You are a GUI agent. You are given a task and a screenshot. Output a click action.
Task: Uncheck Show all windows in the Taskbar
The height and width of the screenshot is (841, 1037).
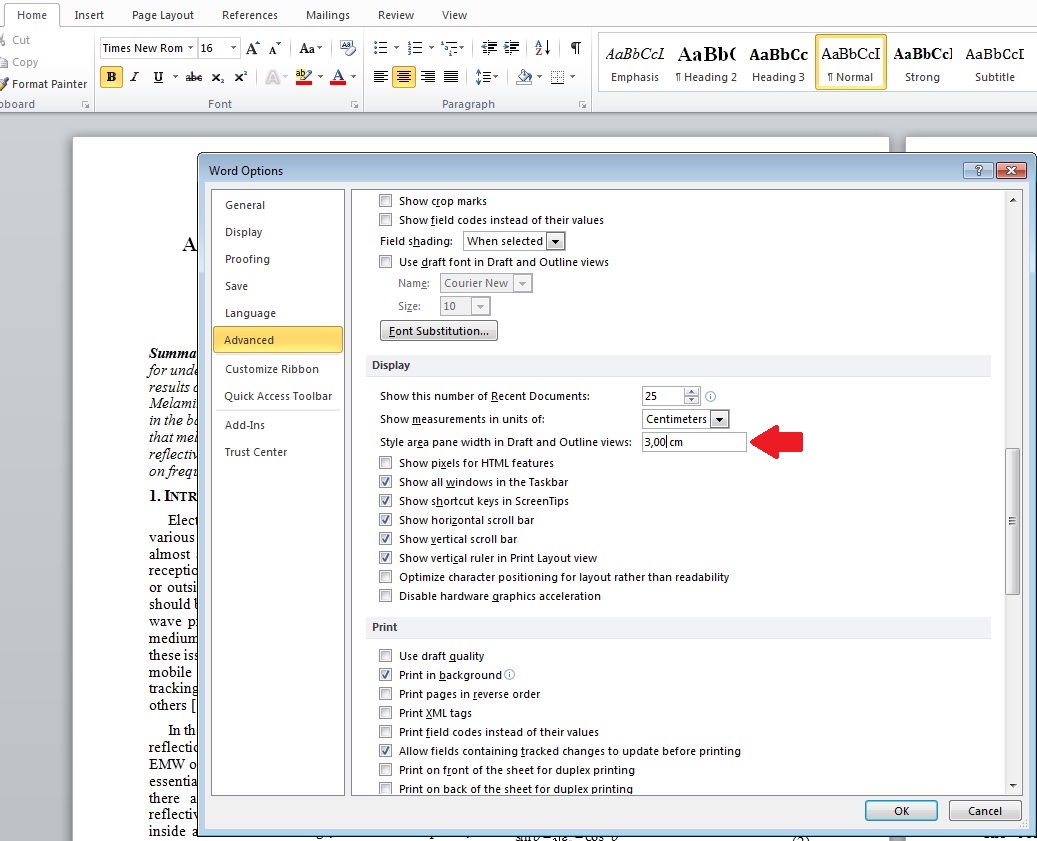[386, 482]
